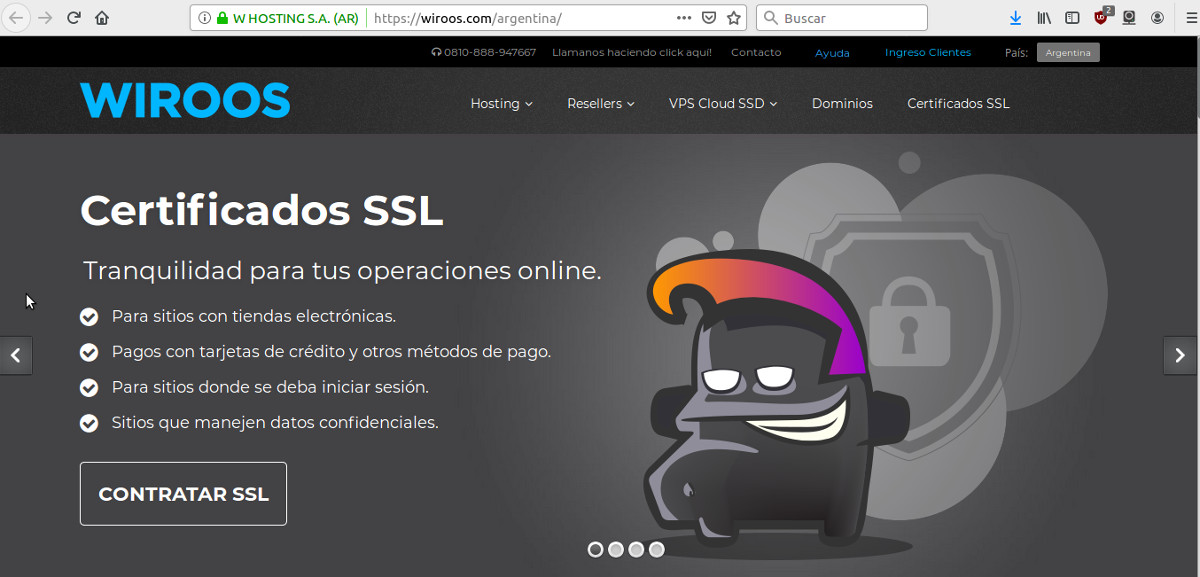Click the uBlock Origin extension icon

[x=1101, y=18]
